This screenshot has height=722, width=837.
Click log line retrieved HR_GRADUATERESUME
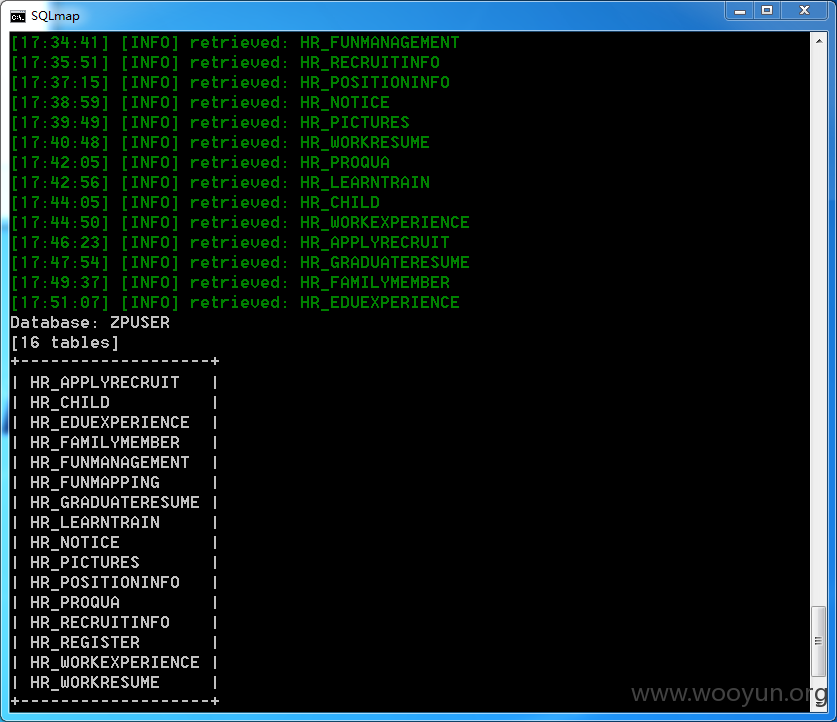pyautogui.click(x=240, y=263)
